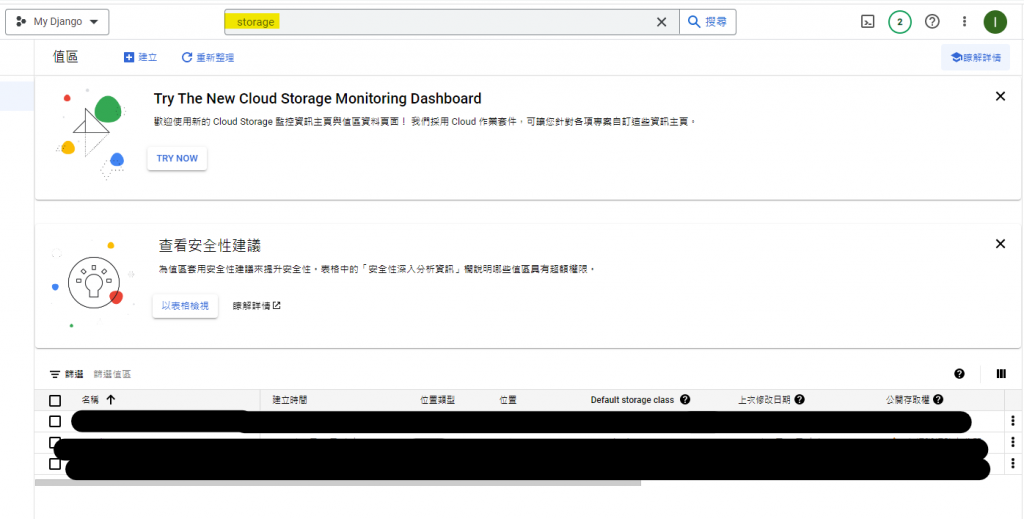1024x519 pixels.
Task: Click the 搜尋 search button
Action: point(708,22)
